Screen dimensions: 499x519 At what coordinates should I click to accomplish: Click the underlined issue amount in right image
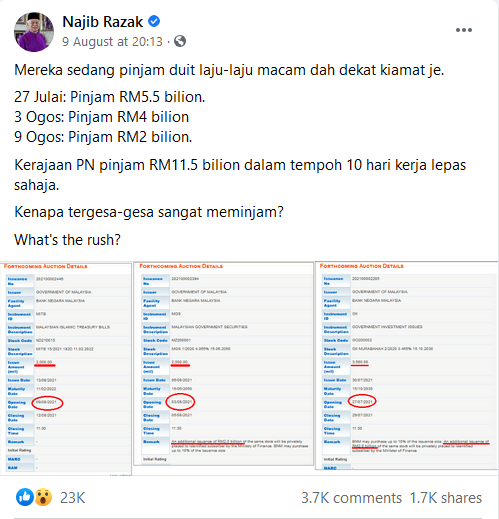(360, 362)
